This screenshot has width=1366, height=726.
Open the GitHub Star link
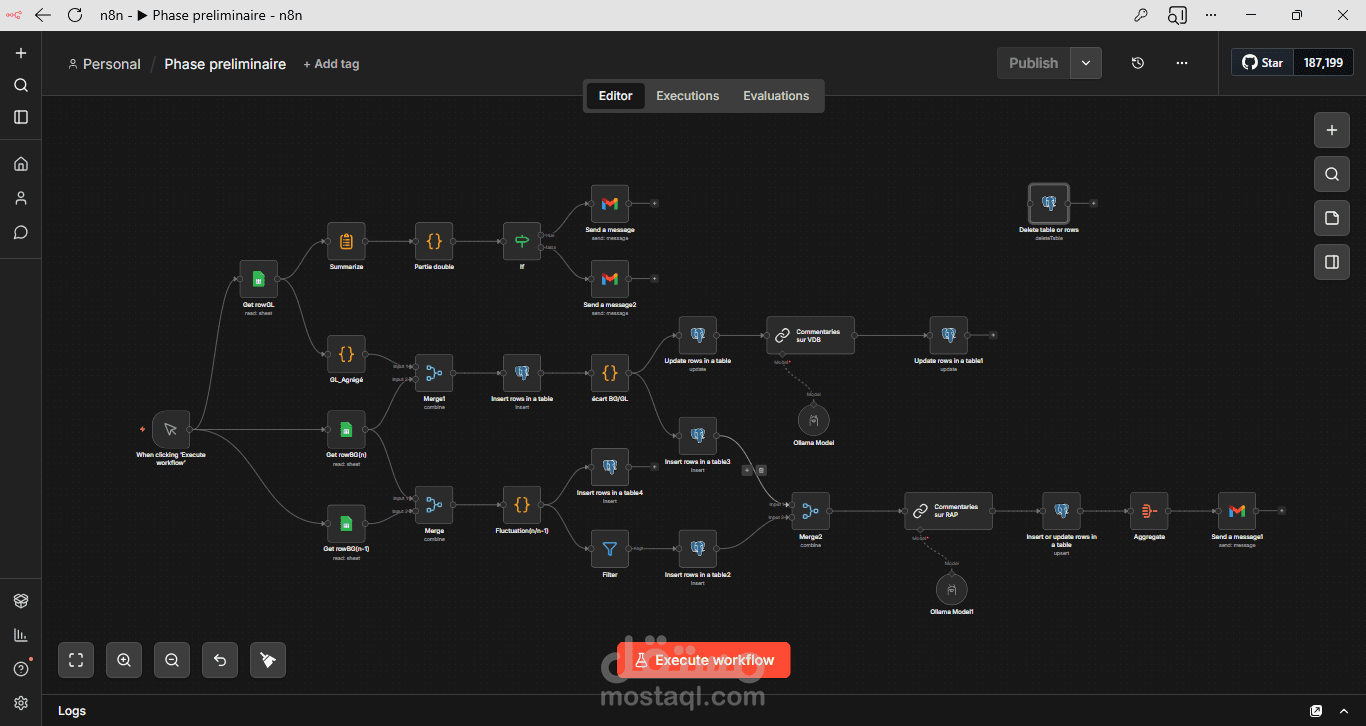(1263, 62)
